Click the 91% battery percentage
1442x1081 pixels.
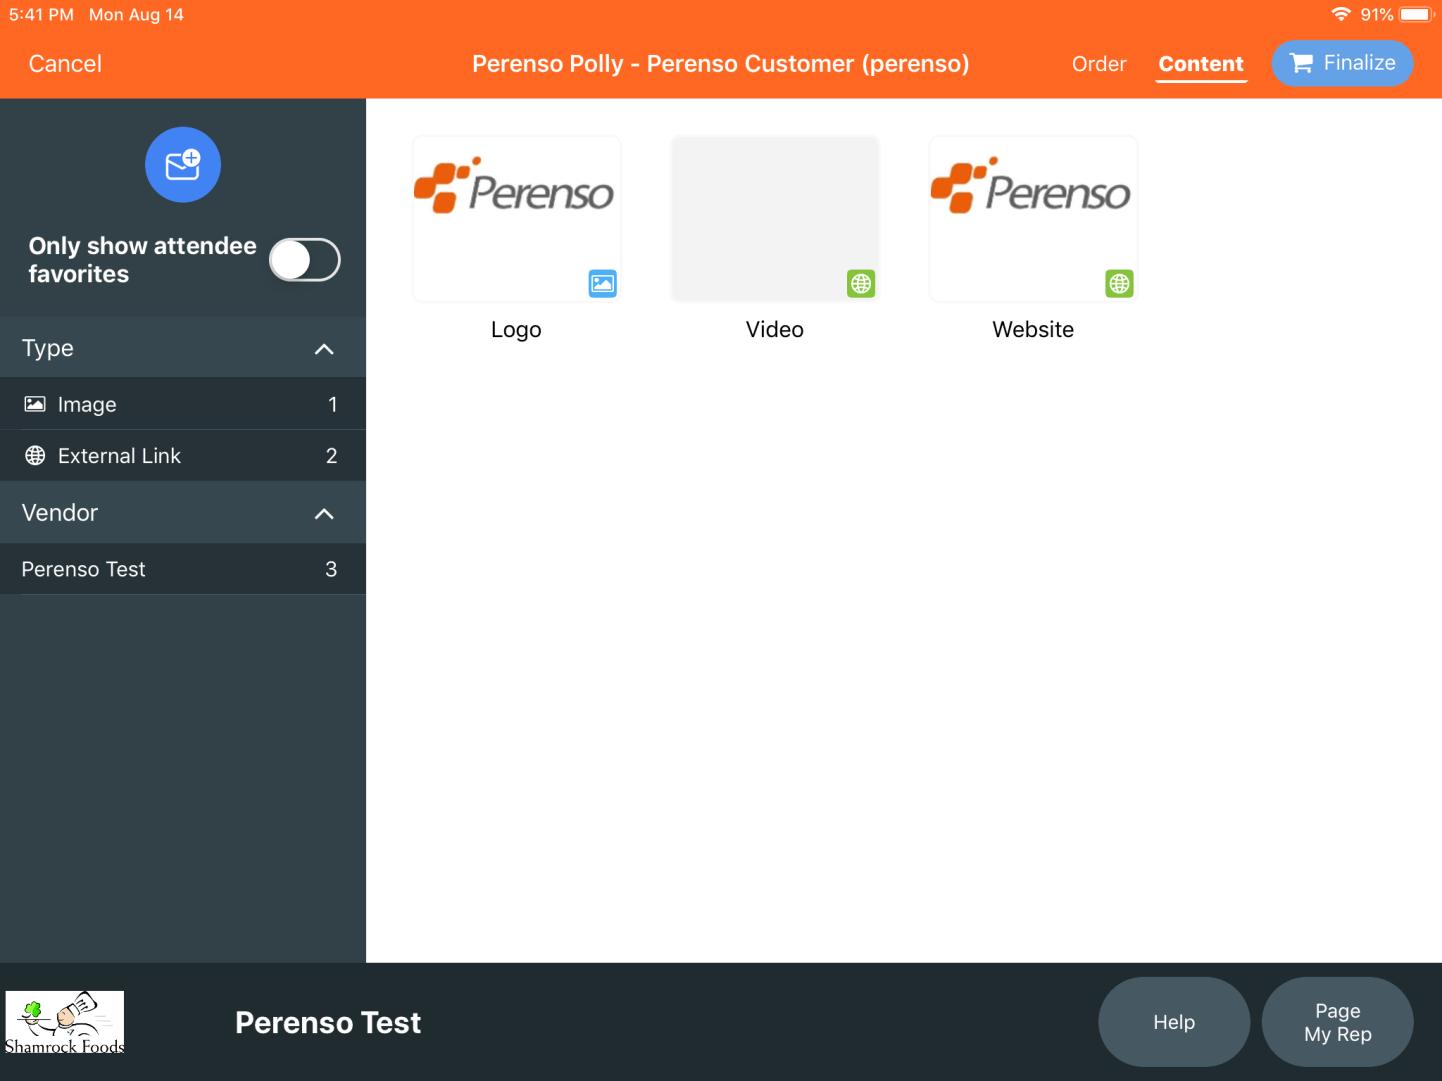(x=1377, y=14)
